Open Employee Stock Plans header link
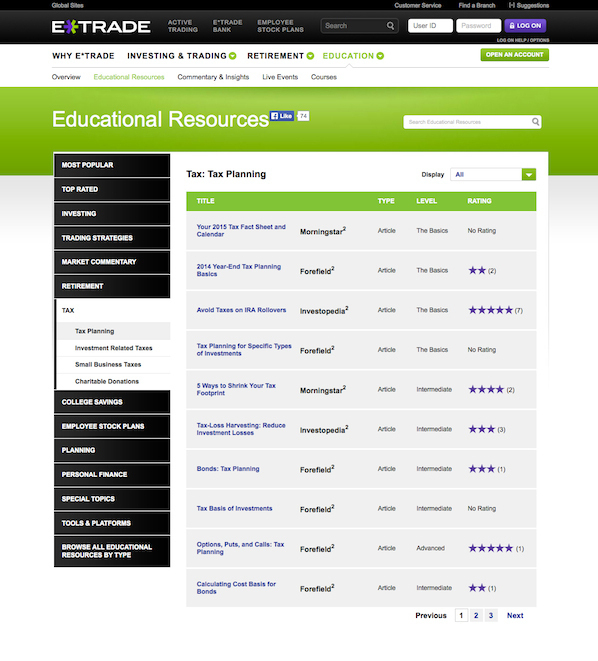Viewport: 598px width, 661px height. (281, 26)
